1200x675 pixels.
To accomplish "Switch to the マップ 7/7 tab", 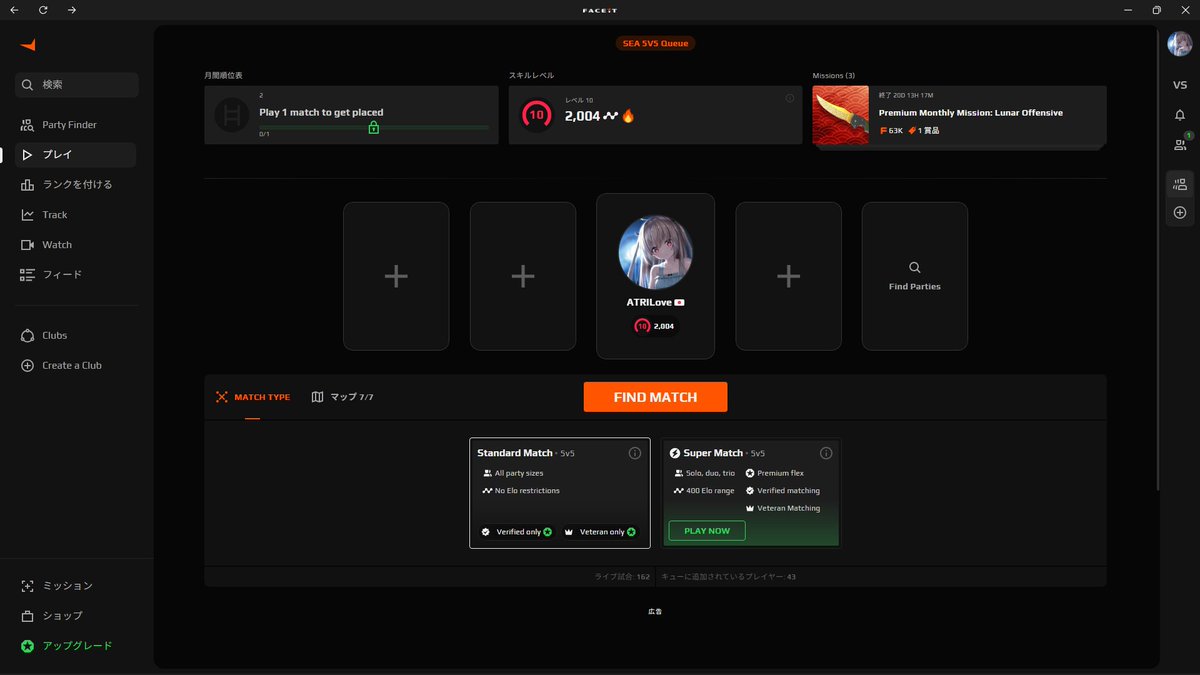I will coord(342,397).
